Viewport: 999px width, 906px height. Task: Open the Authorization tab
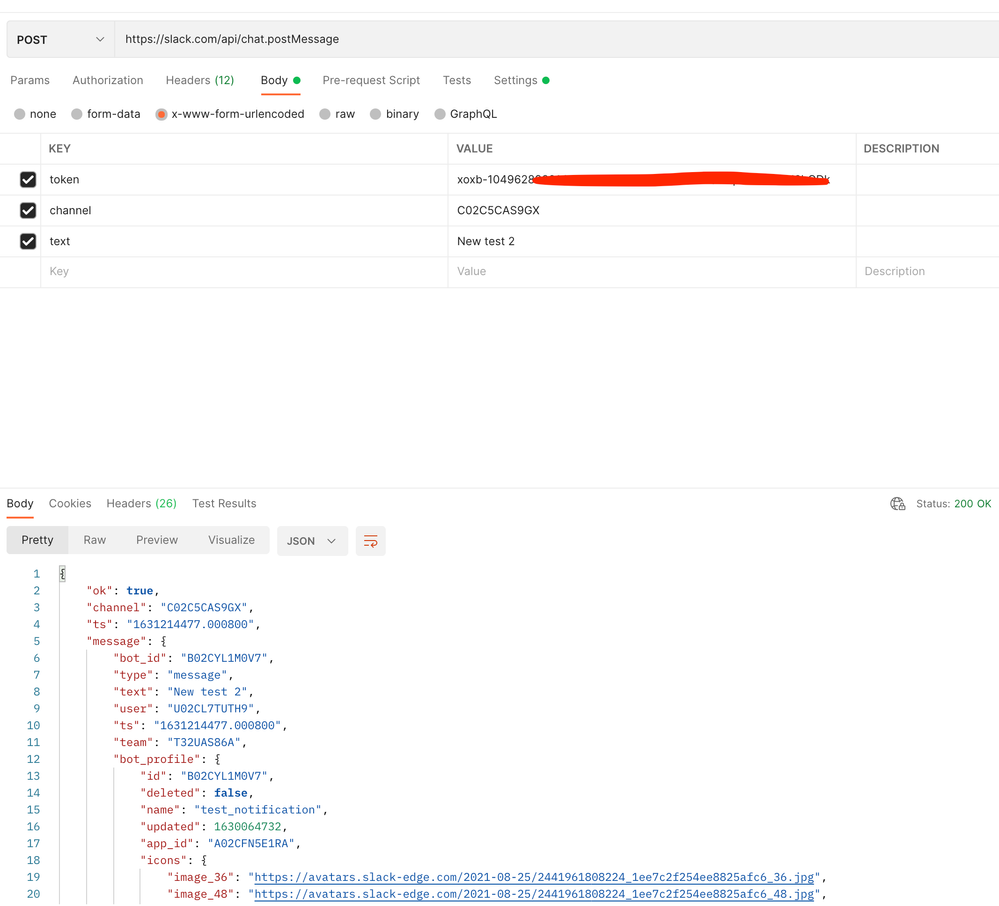pos(108,80)
